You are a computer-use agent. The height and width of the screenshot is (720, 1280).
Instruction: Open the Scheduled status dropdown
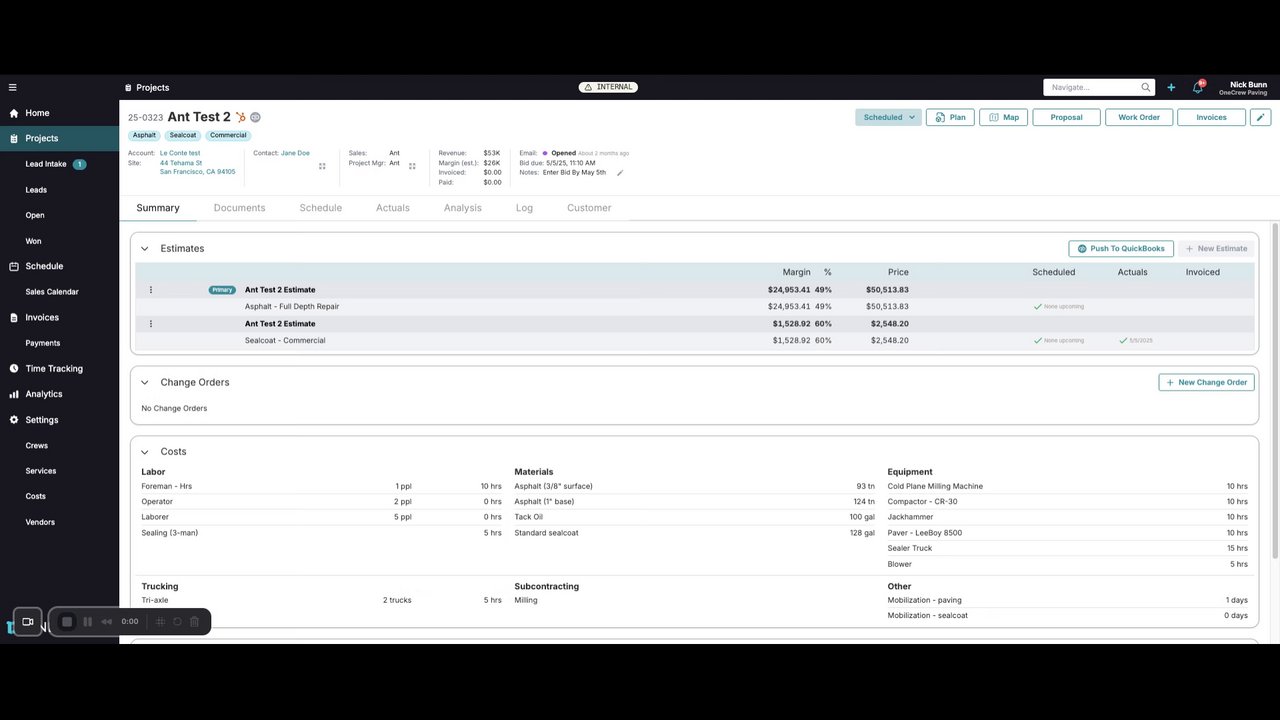(x=888, y=117)
